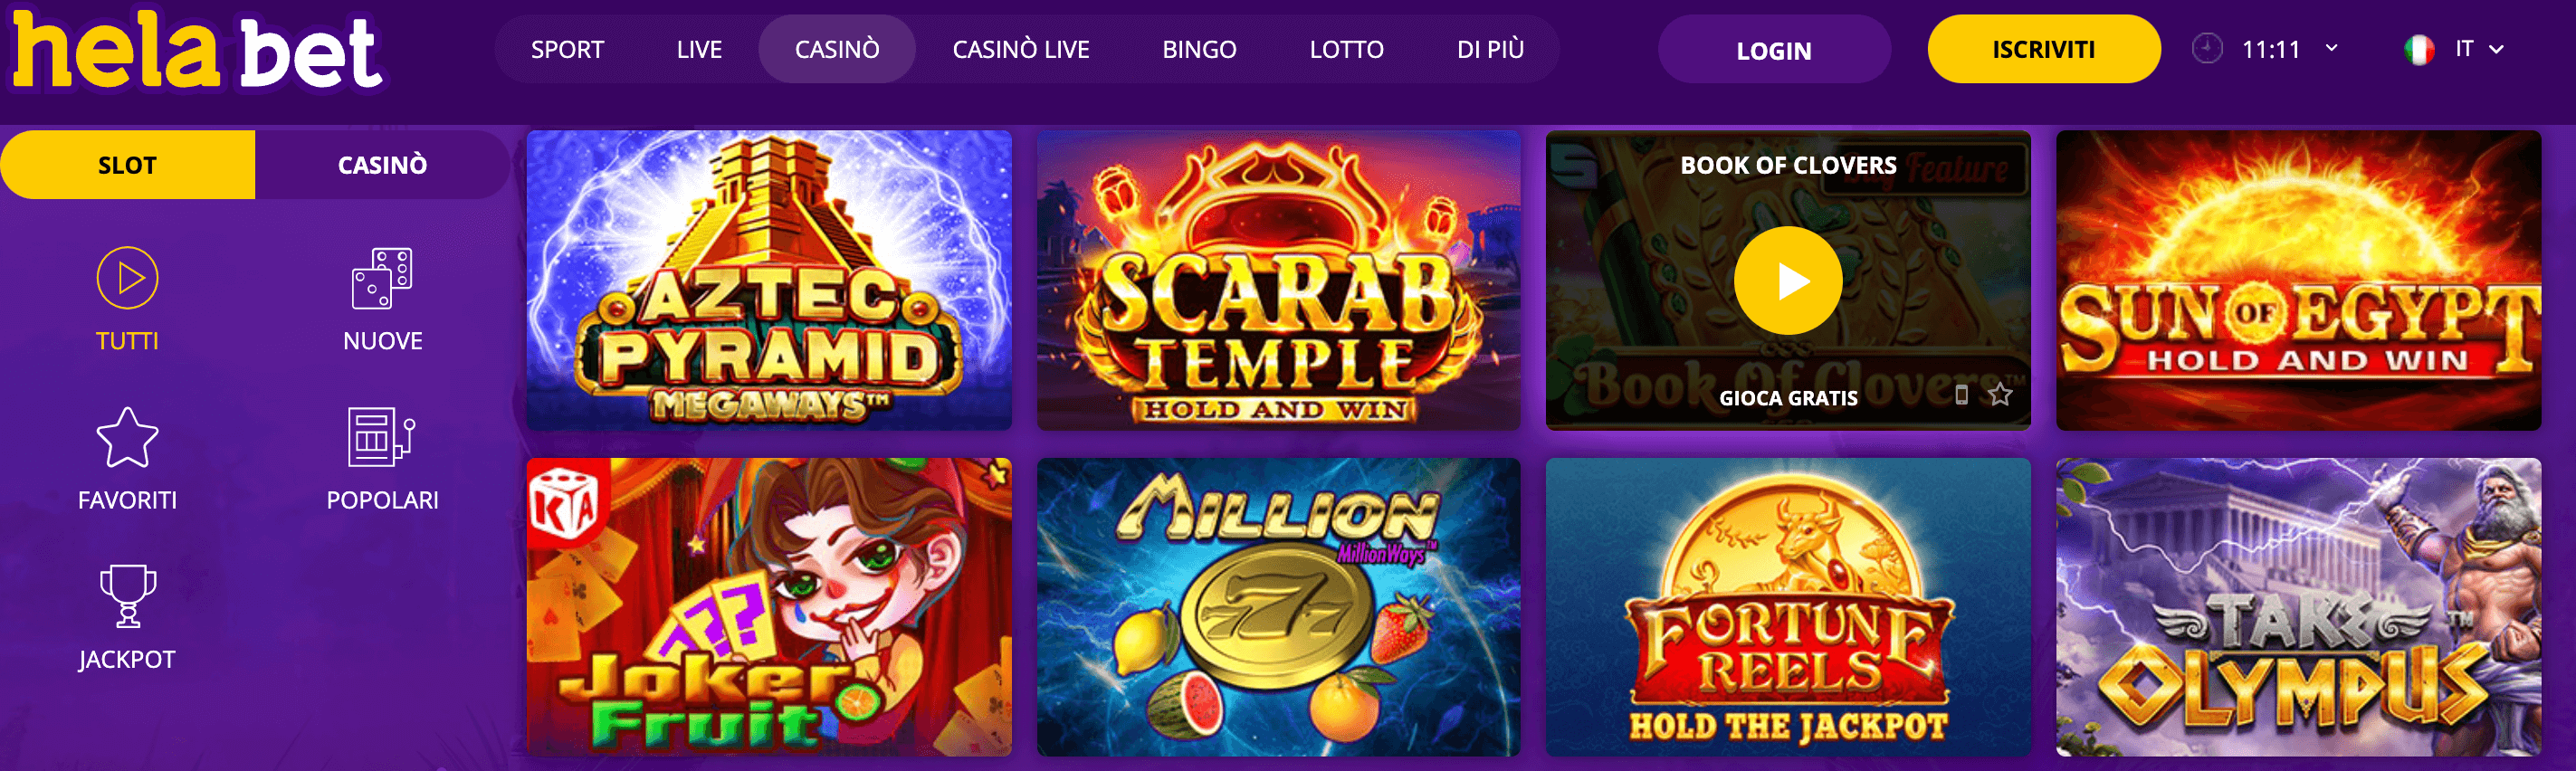Play the Book of Clovers game
This screenshot has width=2576, height=771.
1787,281
